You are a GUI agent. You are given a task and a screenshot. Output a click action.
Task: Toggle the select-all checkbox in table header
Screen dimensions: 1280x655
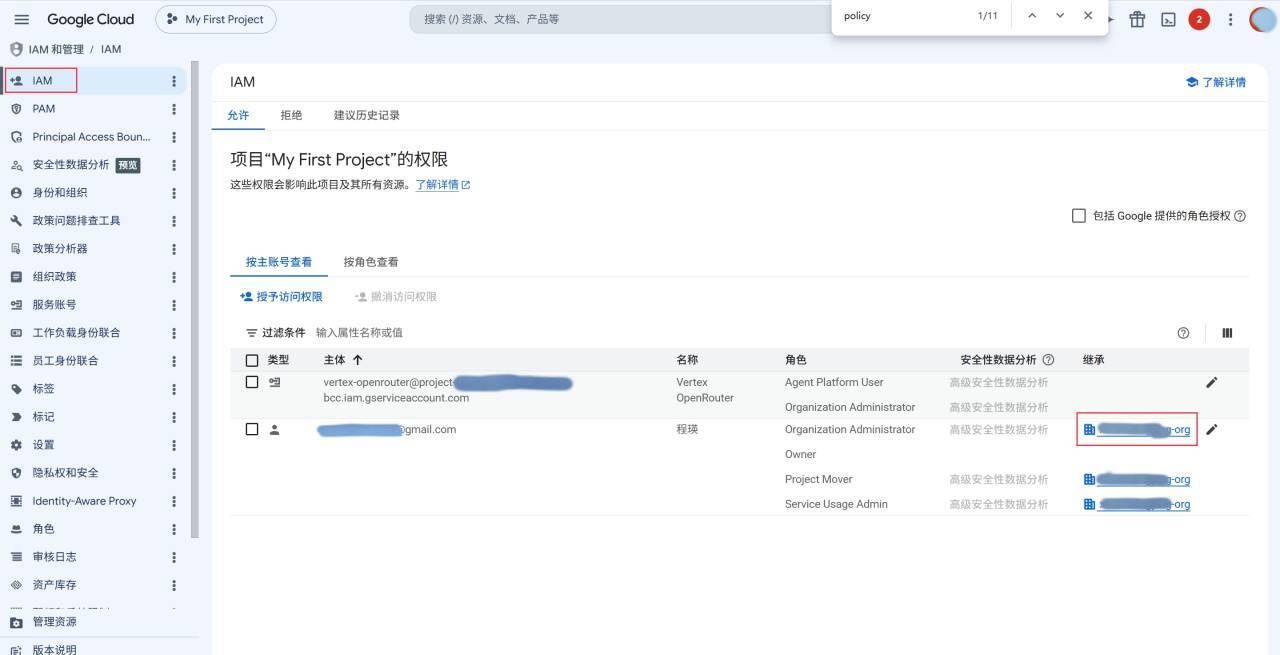252,360
